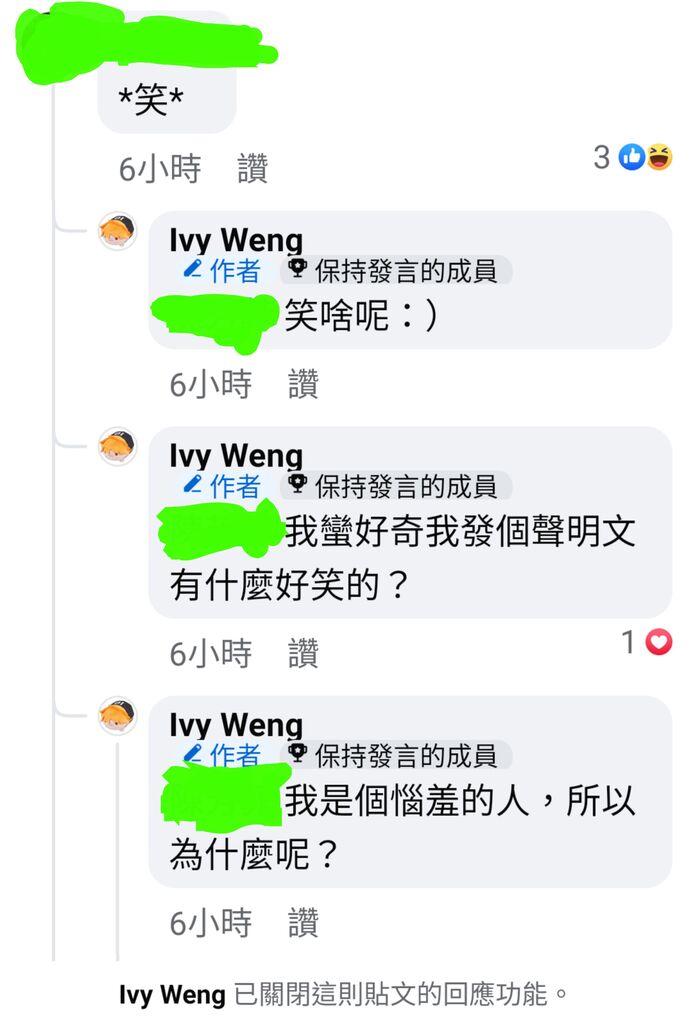Open Ivy Weng's avatar on 我是個惱羞的人 reply
Viewport: 693px width, 1024px height.
(118, 716)
